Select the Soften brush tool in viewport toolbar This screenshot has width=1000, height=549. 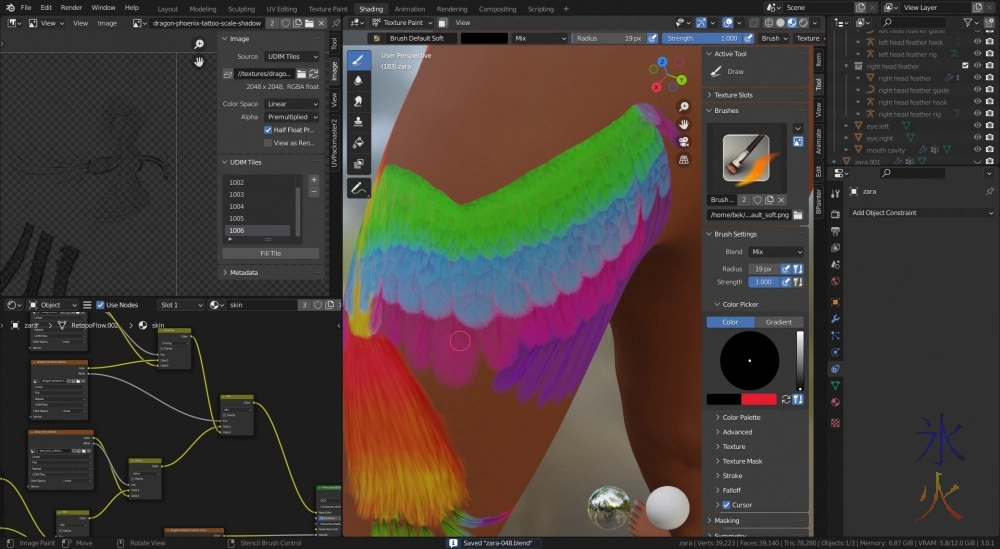point(359,80)
